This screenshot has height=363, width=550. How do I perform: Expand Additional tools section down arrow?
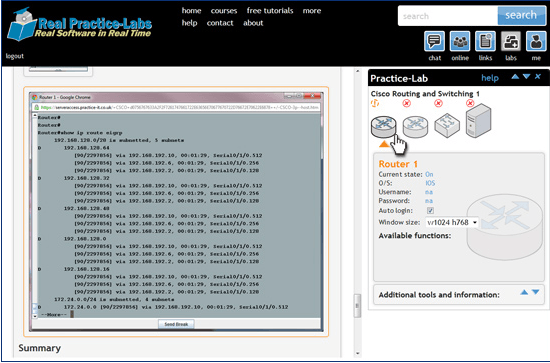pyautogui.click(x=535, y=292)
